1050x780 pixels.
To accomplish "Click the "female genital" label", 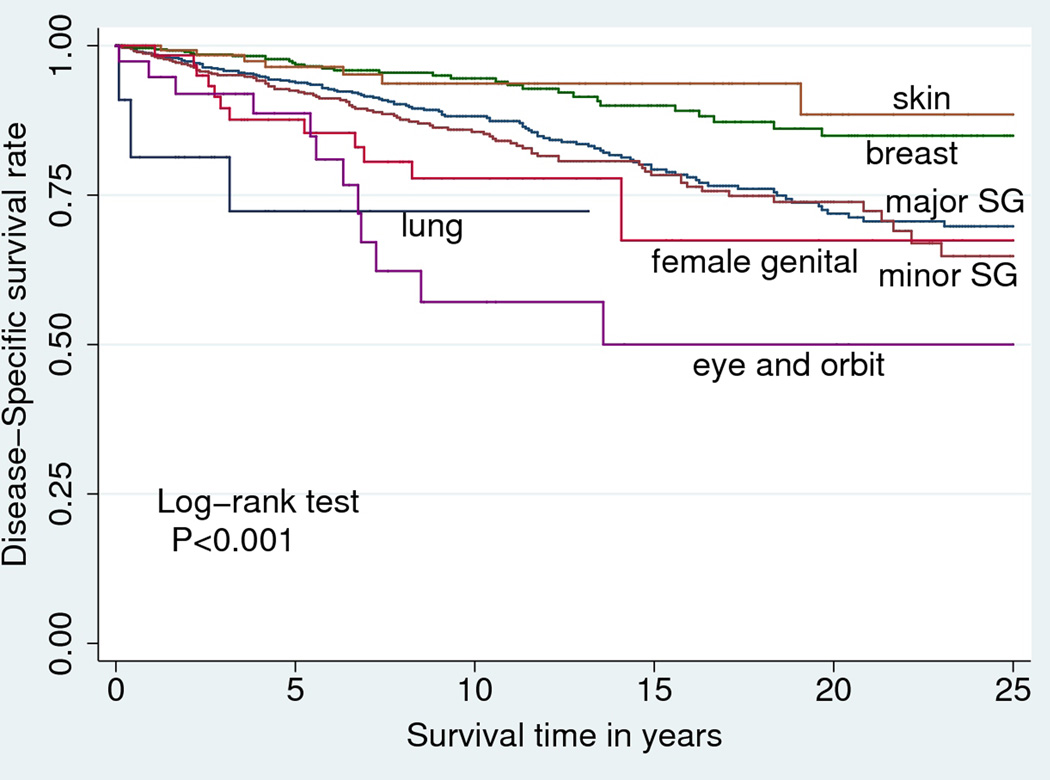I will (x=755, y=263).
